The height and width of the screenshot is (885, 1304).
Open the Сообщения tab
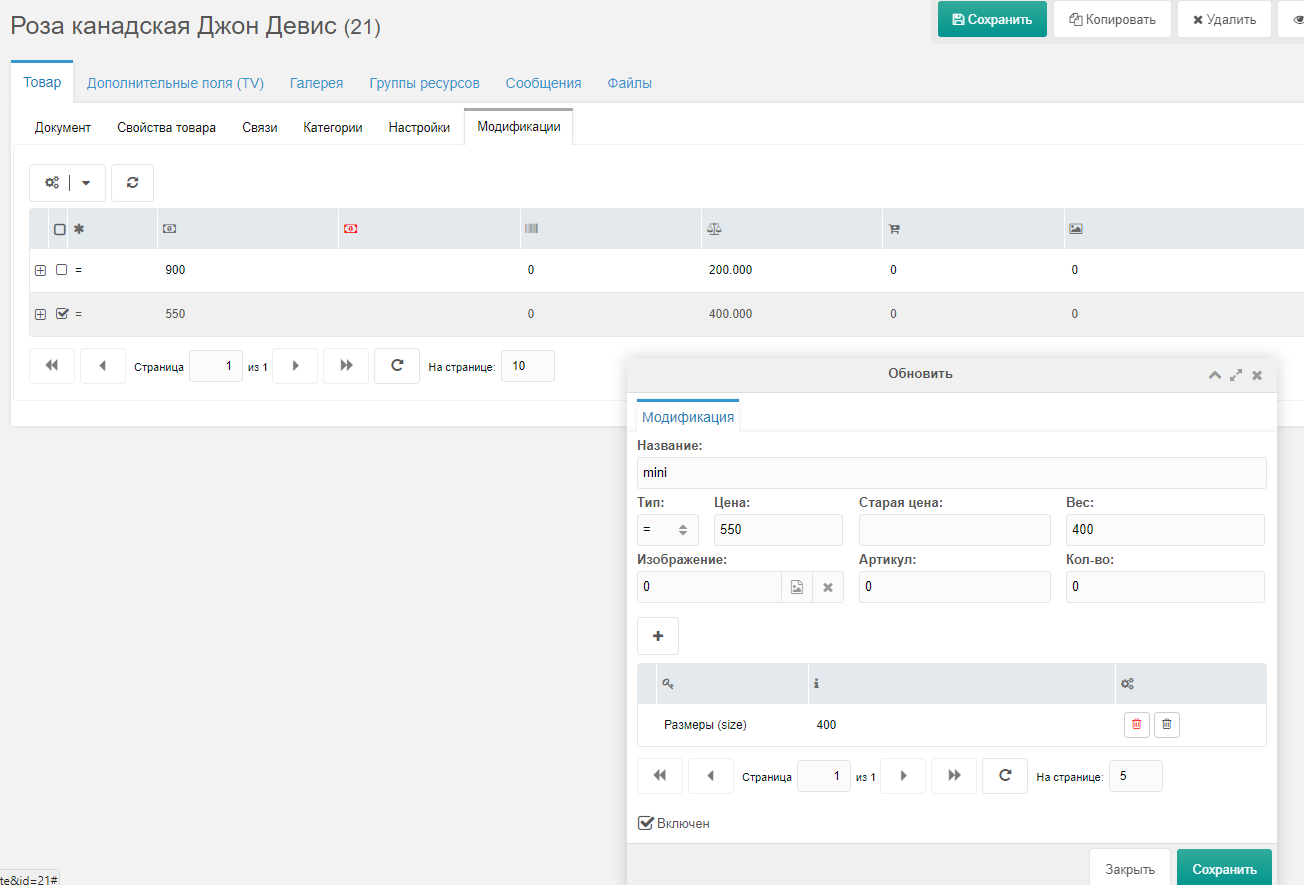[543, 83]
